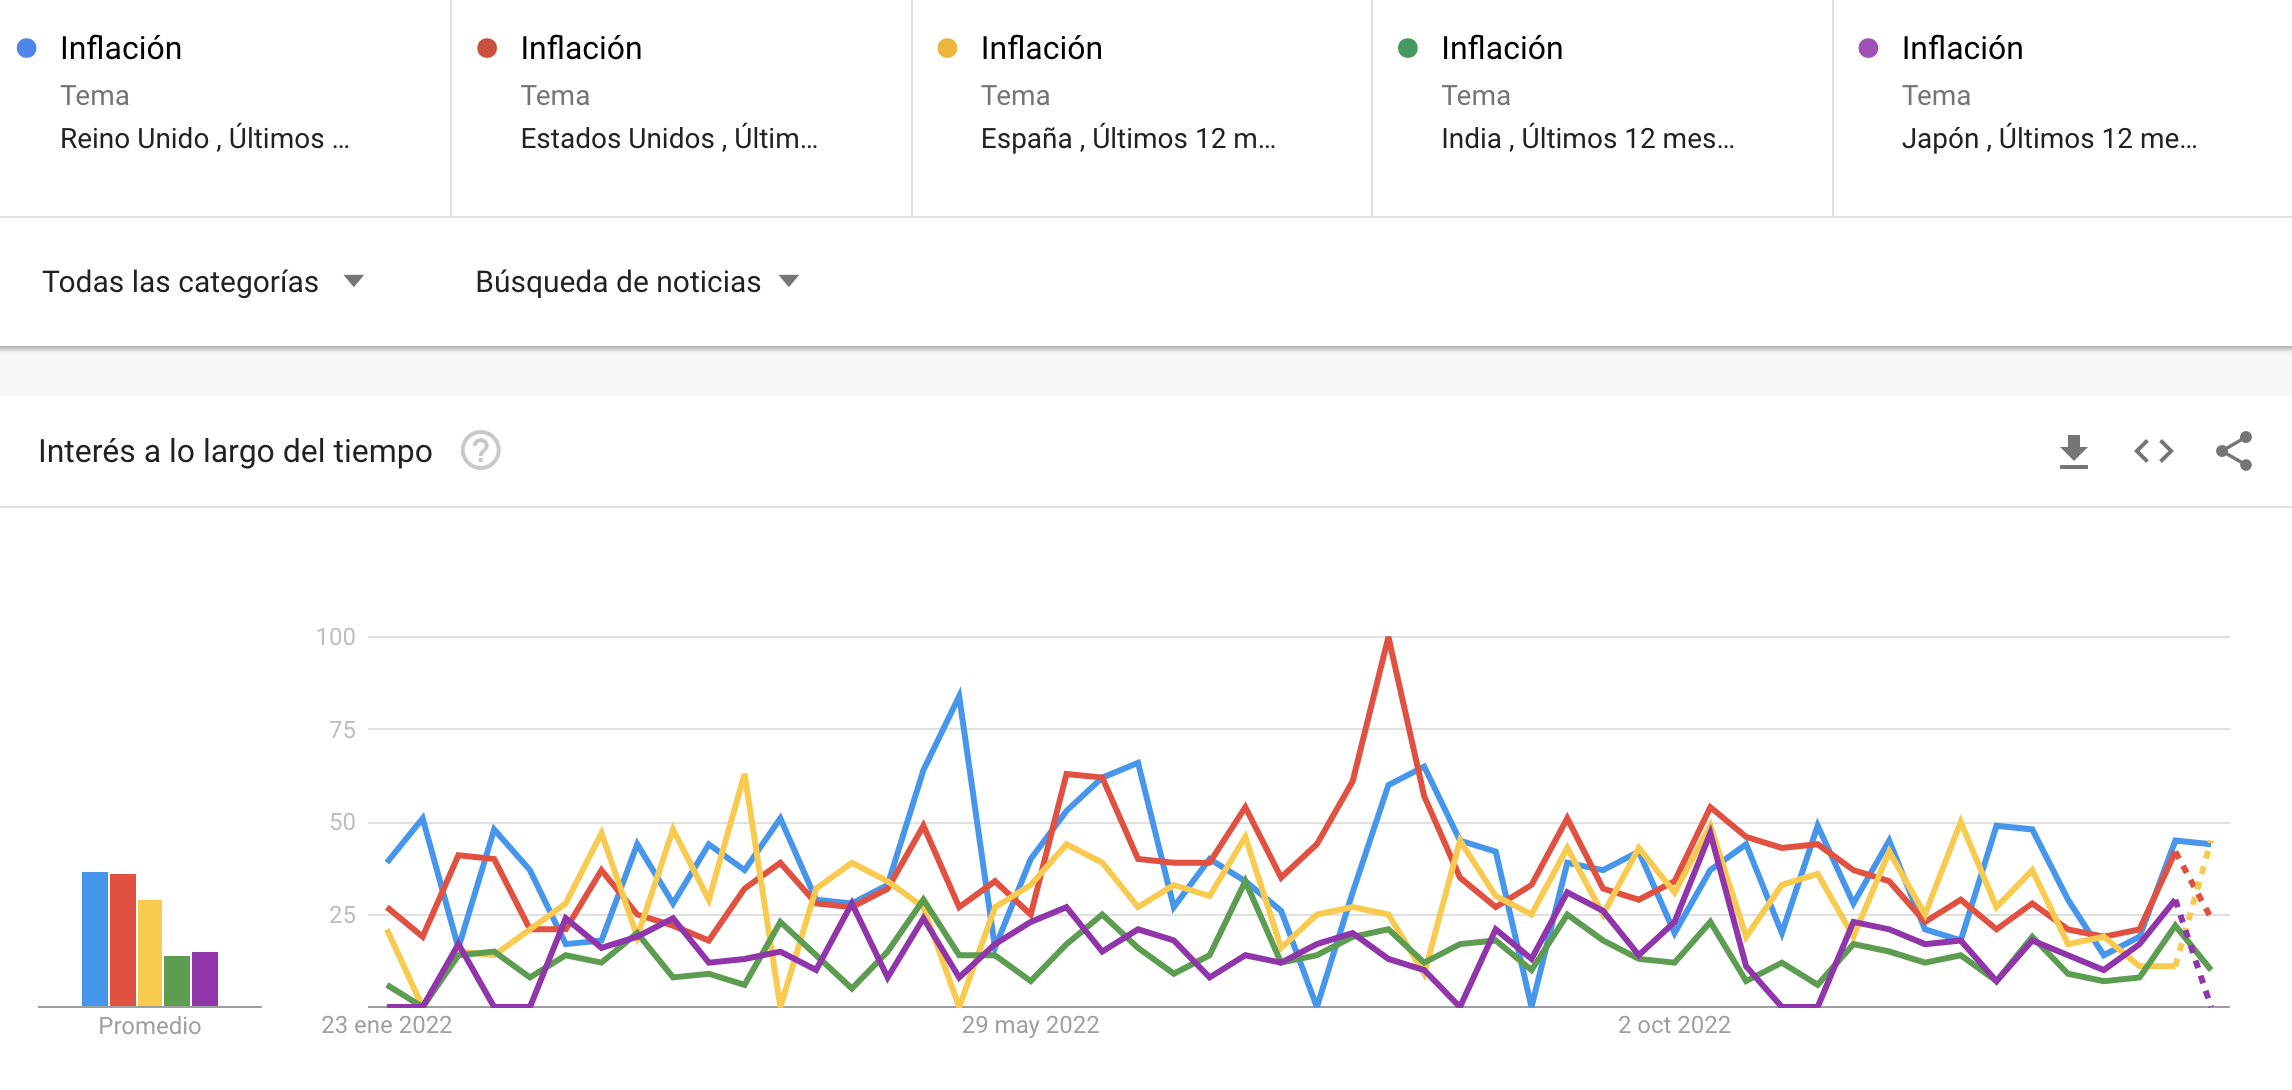
Task: Select the India Inflación comparison term
Action: click(1602, 108)
